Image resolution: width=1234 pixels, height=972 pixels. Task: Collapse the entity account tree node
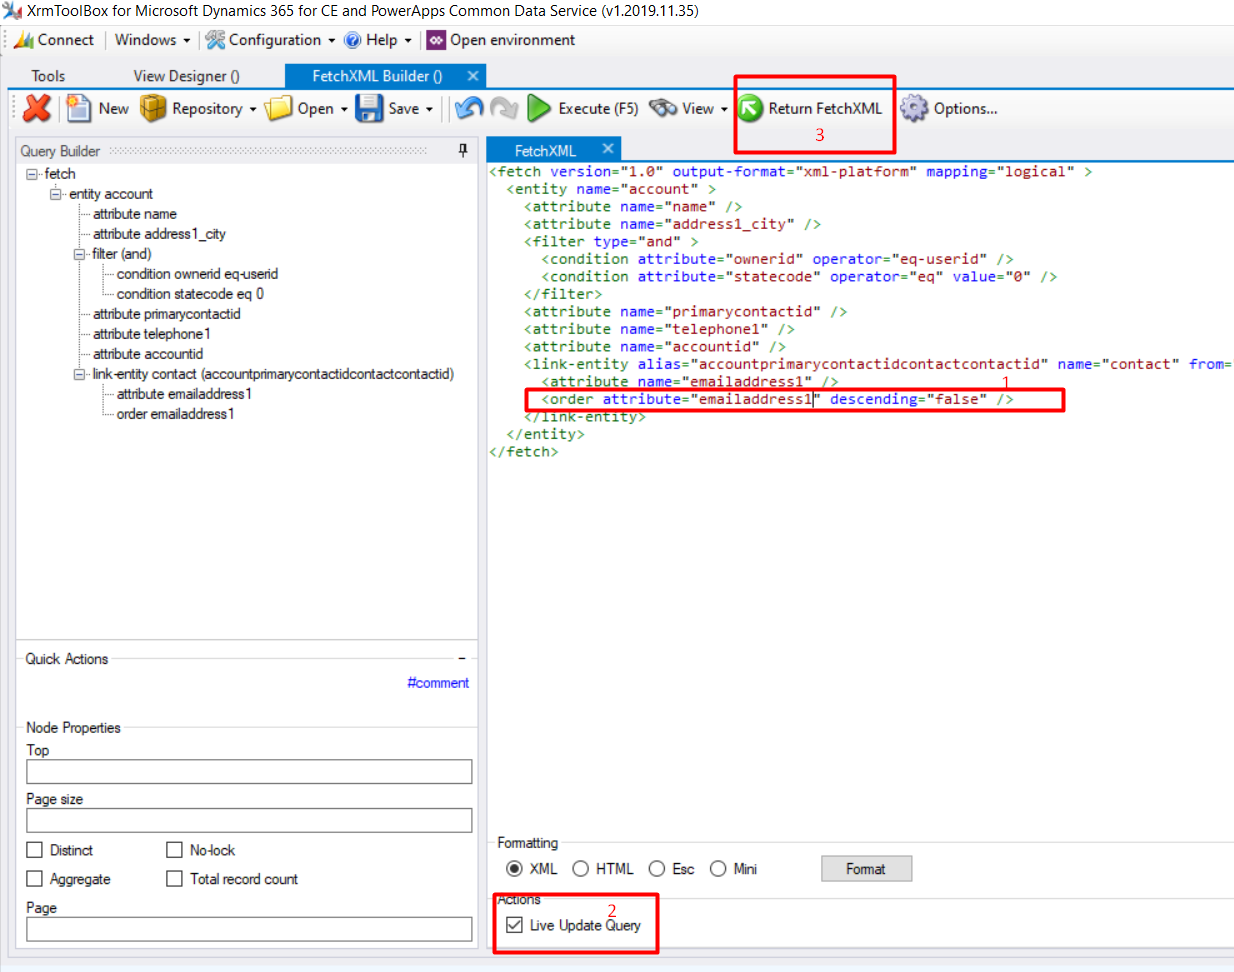click(x=56, y=194)
